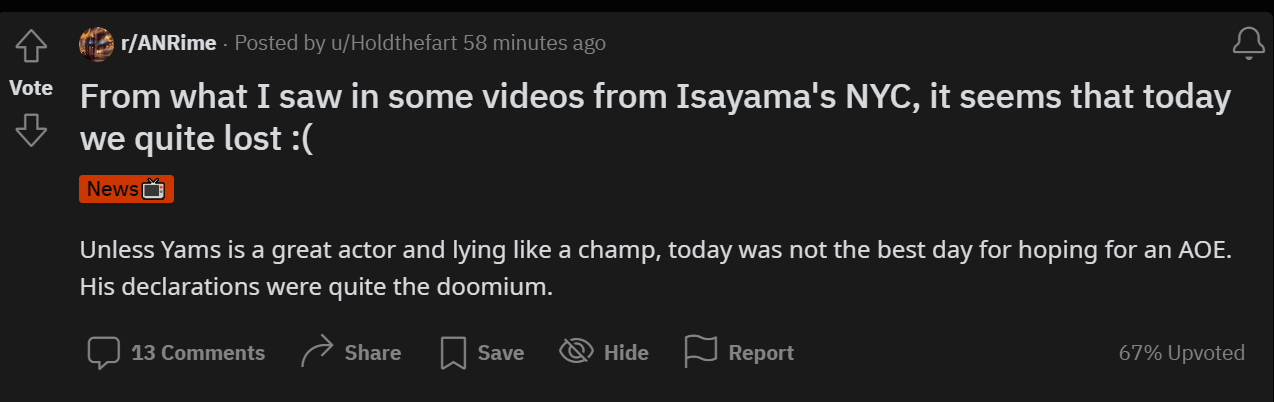This screenshot has width=1274, height=402.
Task: Click the crossed-out eye Hide icon
Action: pos(576,351)
